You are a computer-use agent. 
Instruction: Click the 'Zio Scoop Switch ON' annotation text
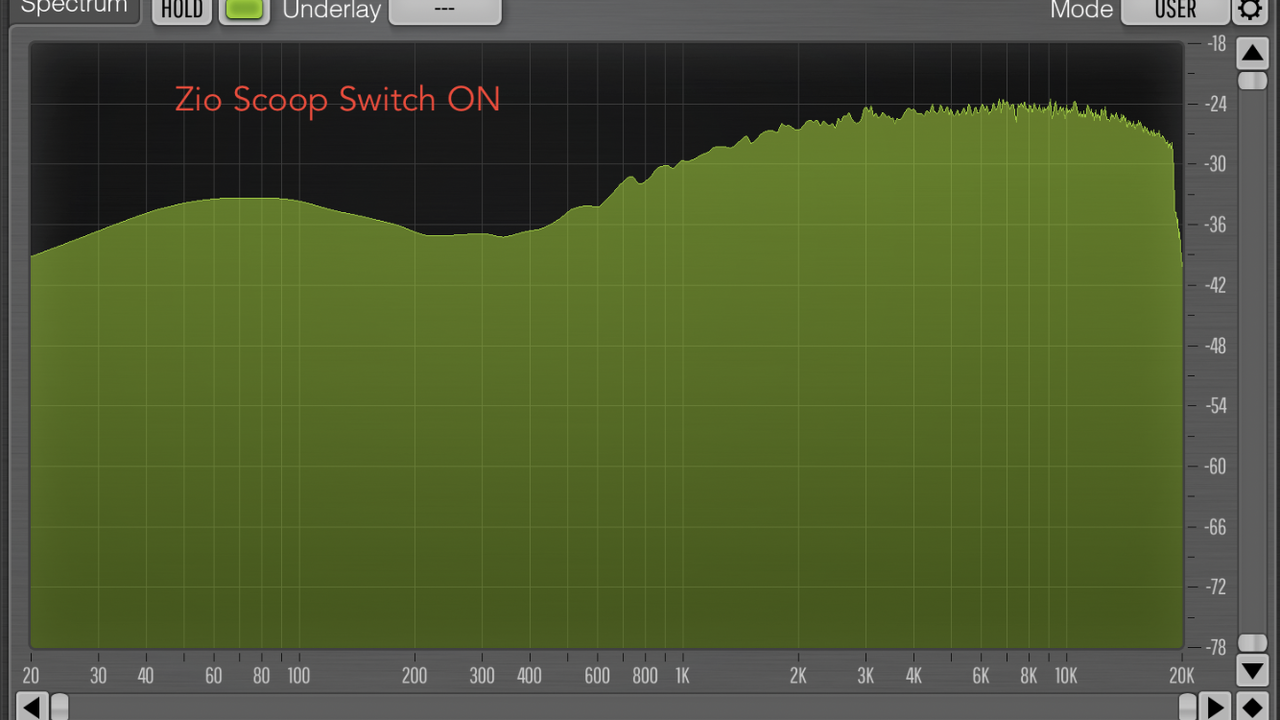point(337,100)
